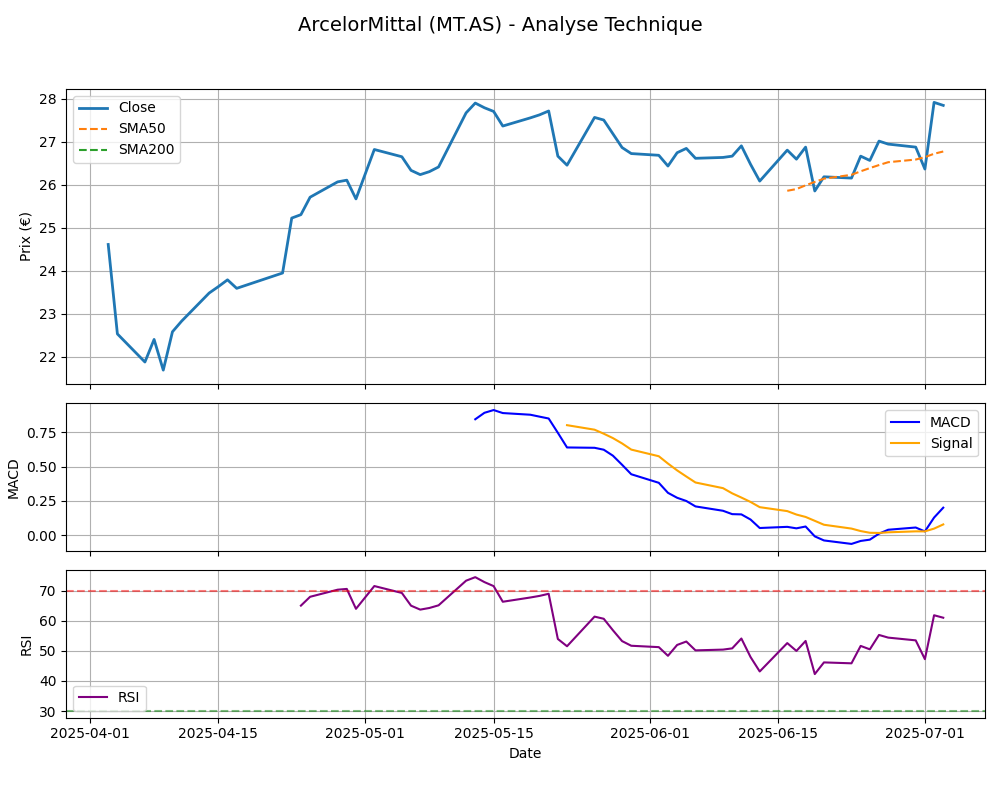Click the Prix (€) axis label
1000x800 pixels.
26,237
